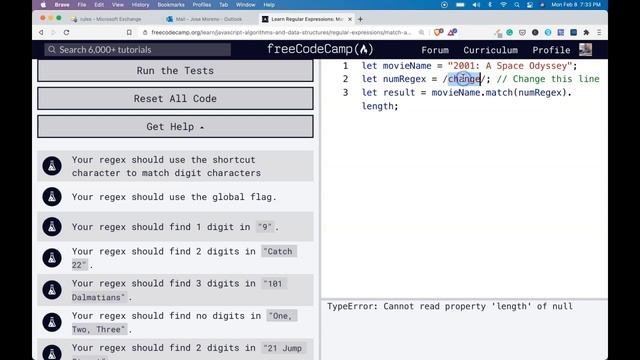
Task: Click the black circle extension icon
Action: [535, 32]
